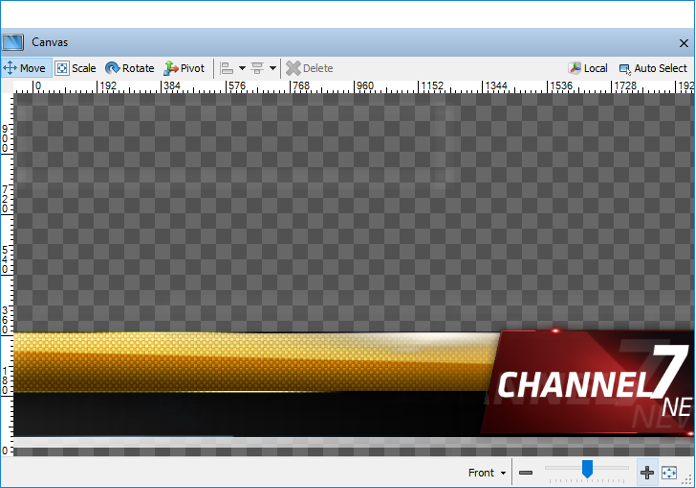
Task: Open the Front view dropdown
Action: (487, 473)
